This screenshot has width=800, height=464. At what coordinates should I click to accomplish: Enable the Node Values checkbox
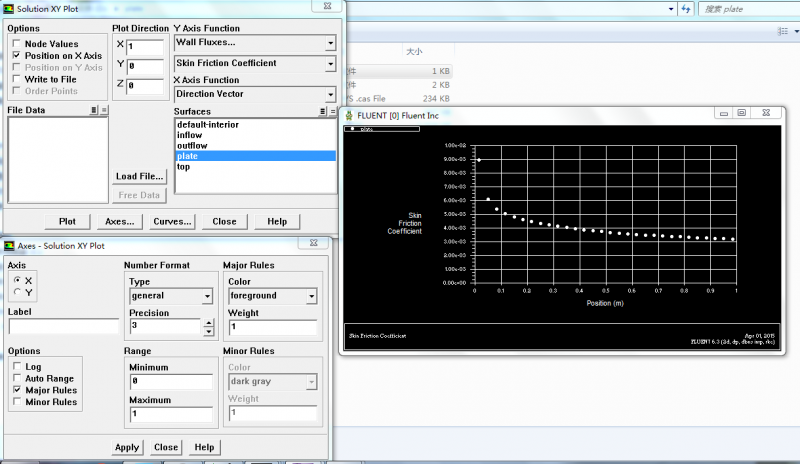(x=17, y=44)
